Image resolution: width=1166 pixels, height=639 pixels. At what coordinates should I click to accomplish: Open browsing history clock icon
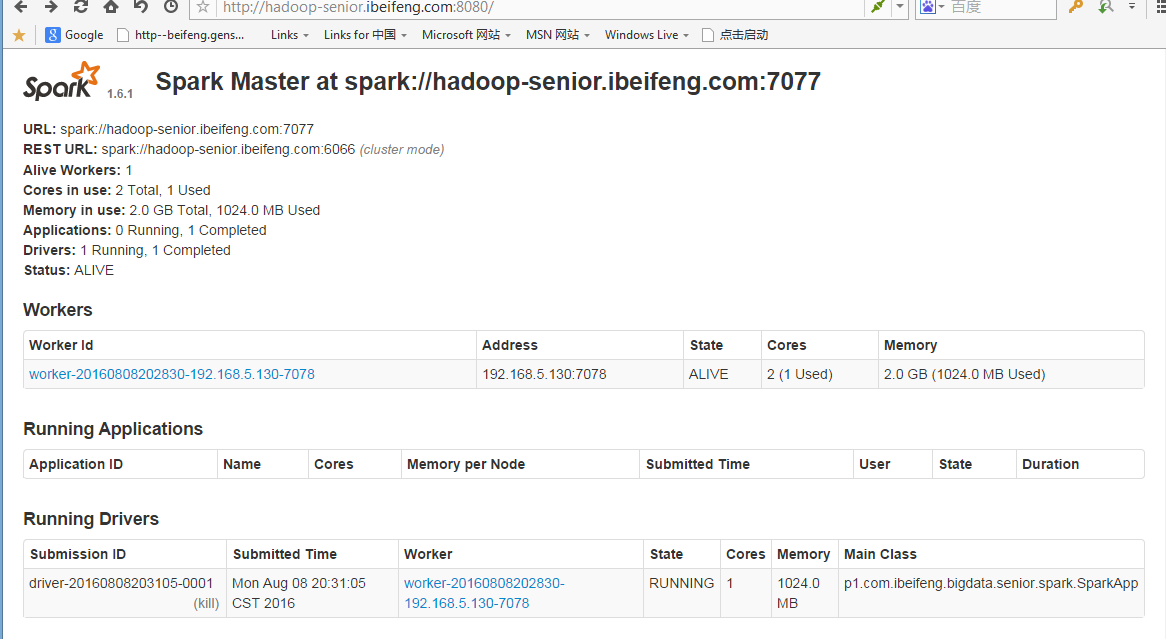(x=171, y=7)
